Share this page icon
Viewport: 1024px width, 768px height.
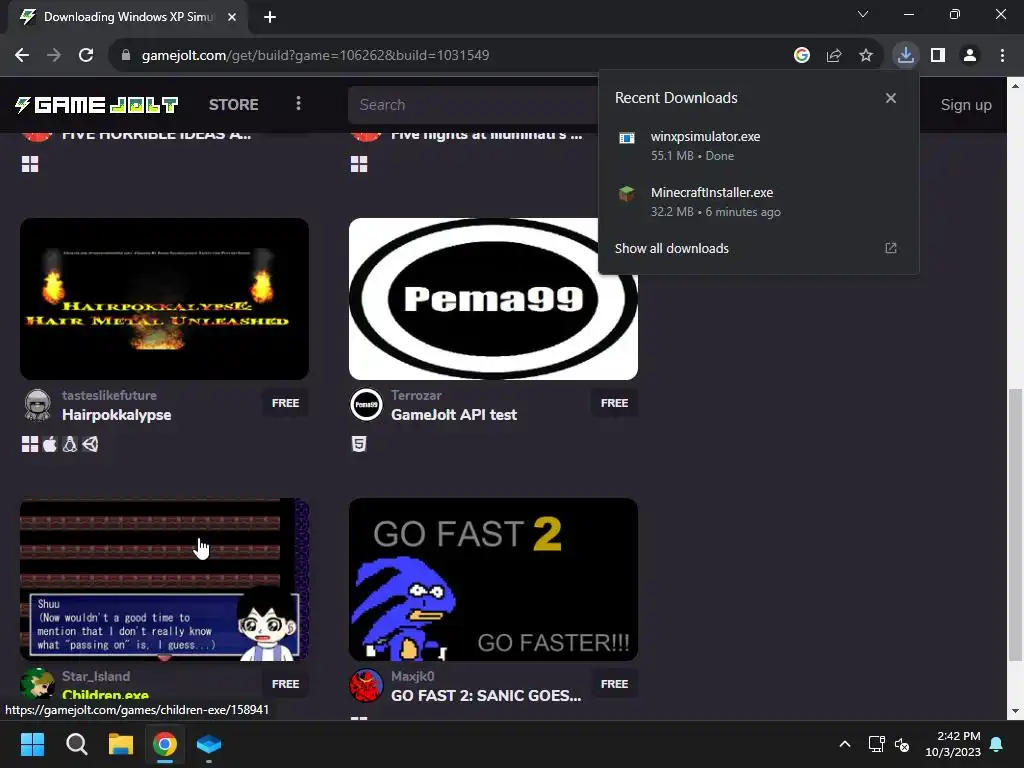coord(834,55)
